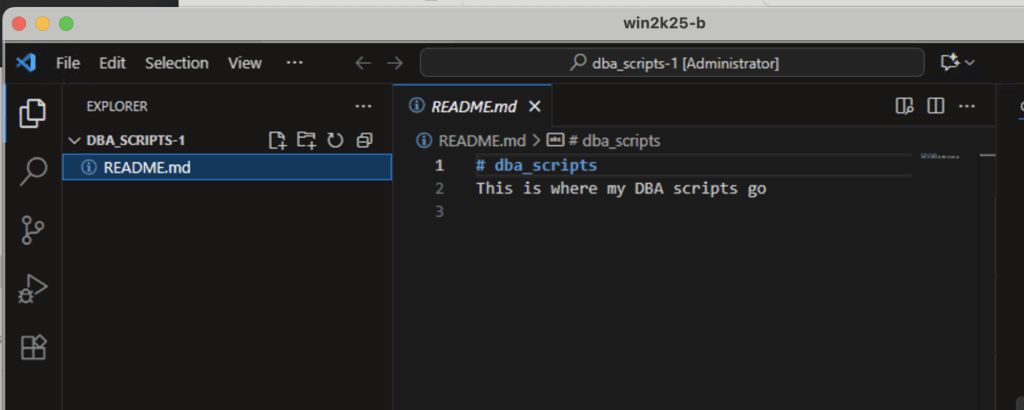
Task: Select README.md in the file tree
Action: coord(147,167)
